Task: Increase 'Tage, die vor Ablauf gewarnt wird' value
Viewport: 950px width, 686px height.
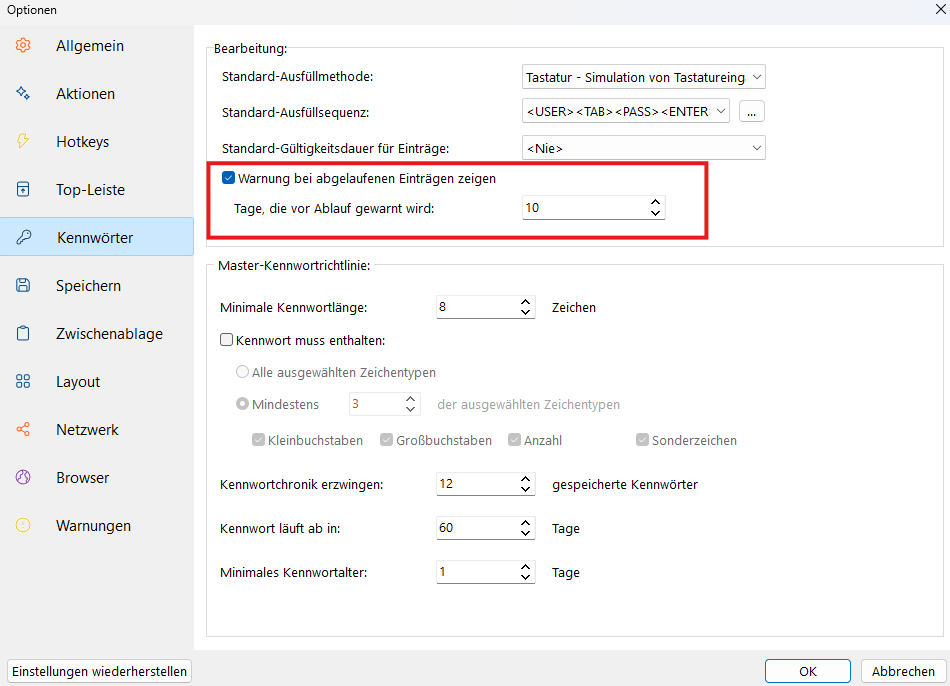Action: click(656, 202)
